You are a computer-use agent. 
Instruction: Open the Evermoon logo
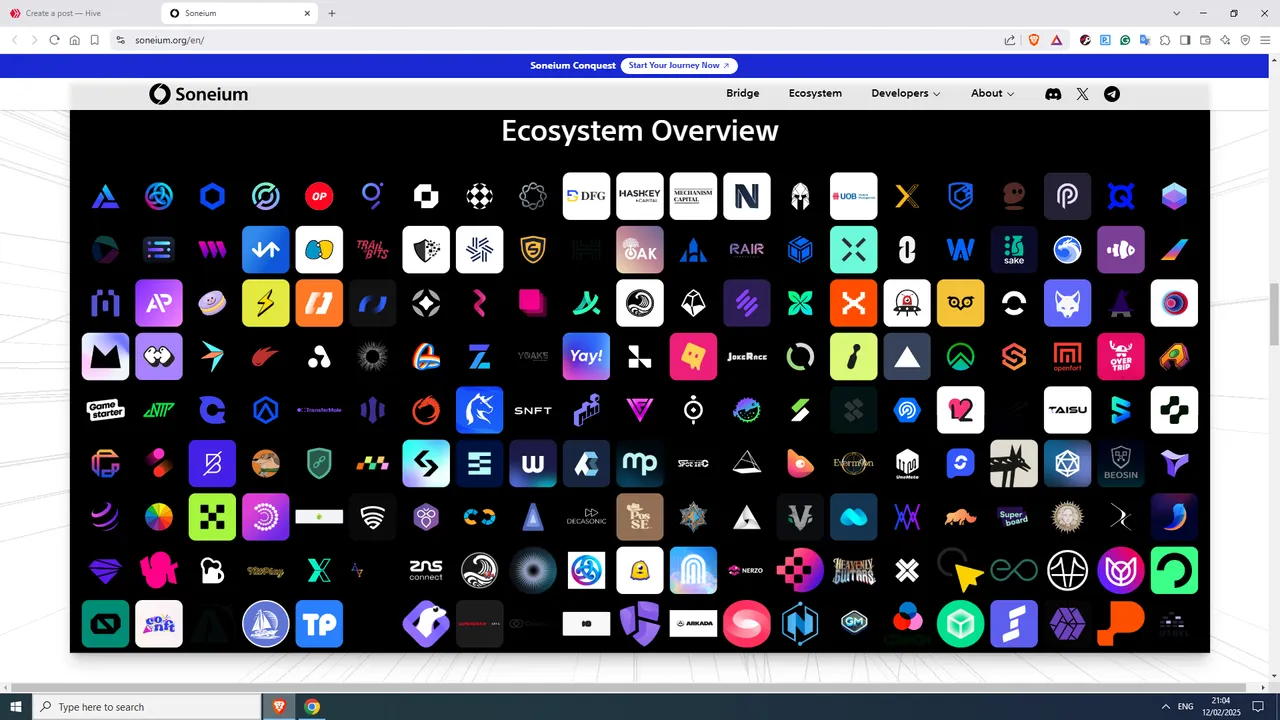(853, 463)
